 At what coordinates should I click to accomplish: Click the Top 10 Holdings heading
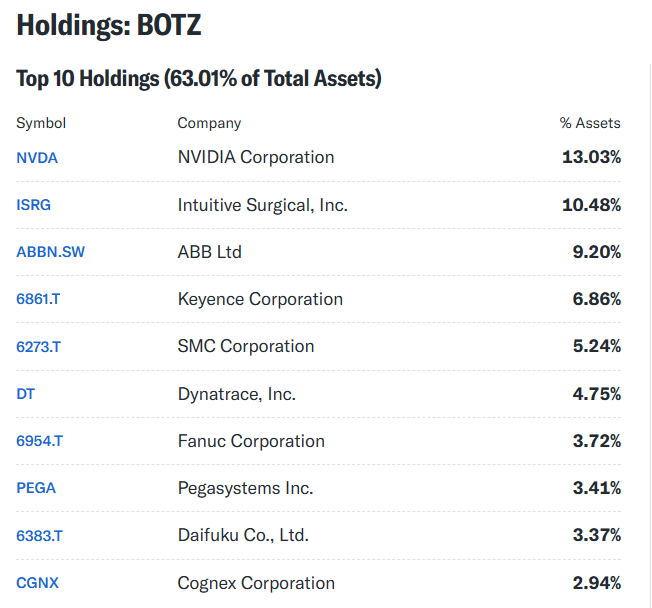point(199,79)
